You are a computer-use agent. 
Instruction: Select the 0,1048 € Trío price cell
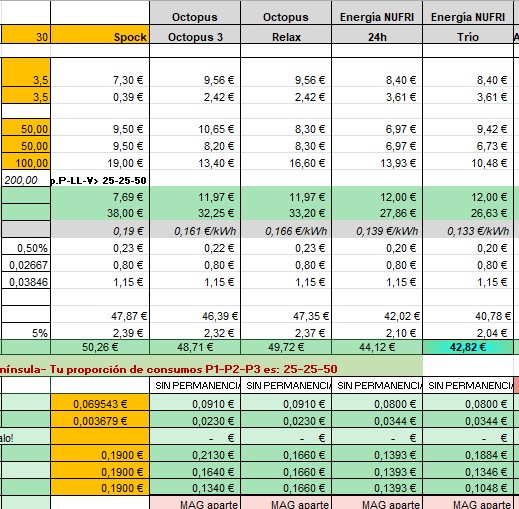(468, 487)
